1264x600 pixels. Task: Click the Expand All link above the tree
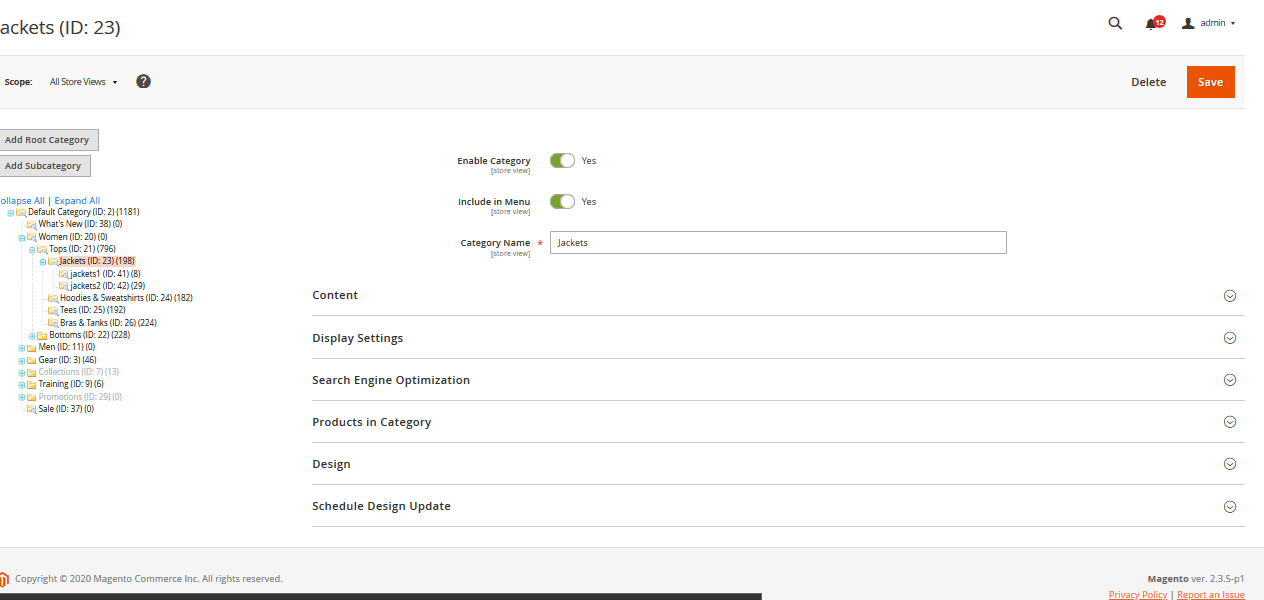pyautogui.click(x=77, y=200)
